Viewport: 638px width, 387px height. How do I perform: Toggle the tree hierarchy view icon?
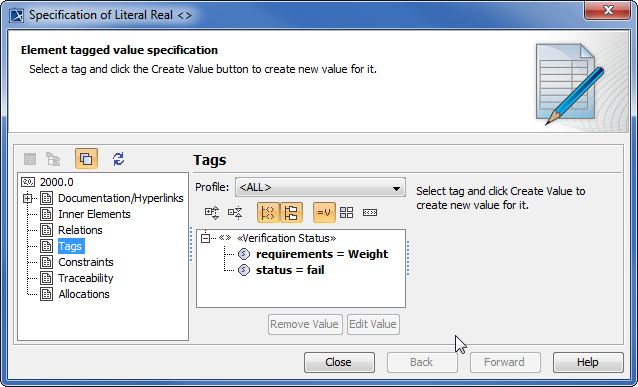(x=291, y=212)
